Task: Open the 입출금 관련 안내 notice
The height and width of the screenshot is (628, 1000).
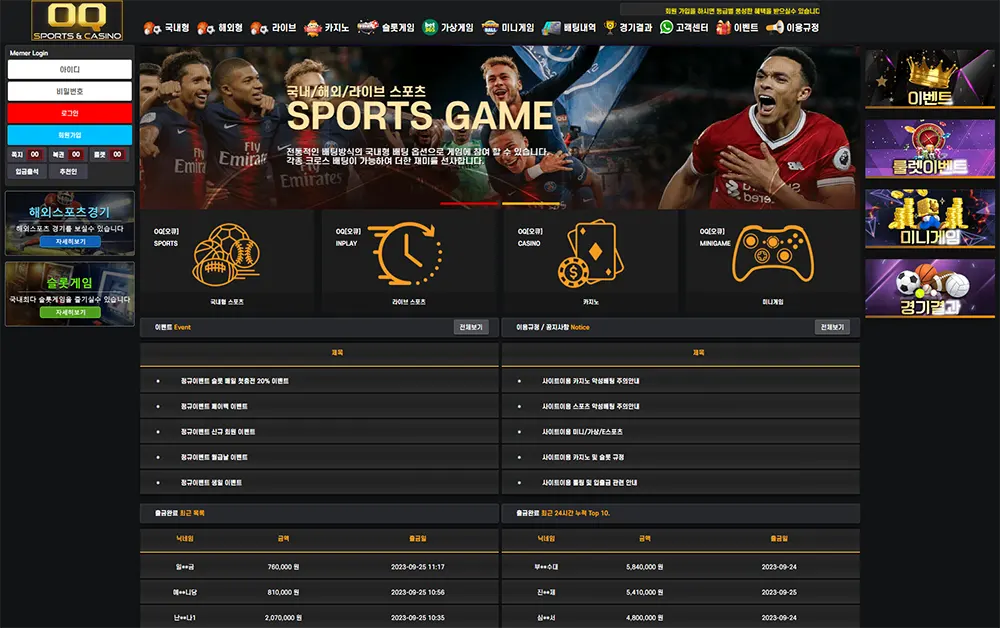Action: [x=589, y=483]
